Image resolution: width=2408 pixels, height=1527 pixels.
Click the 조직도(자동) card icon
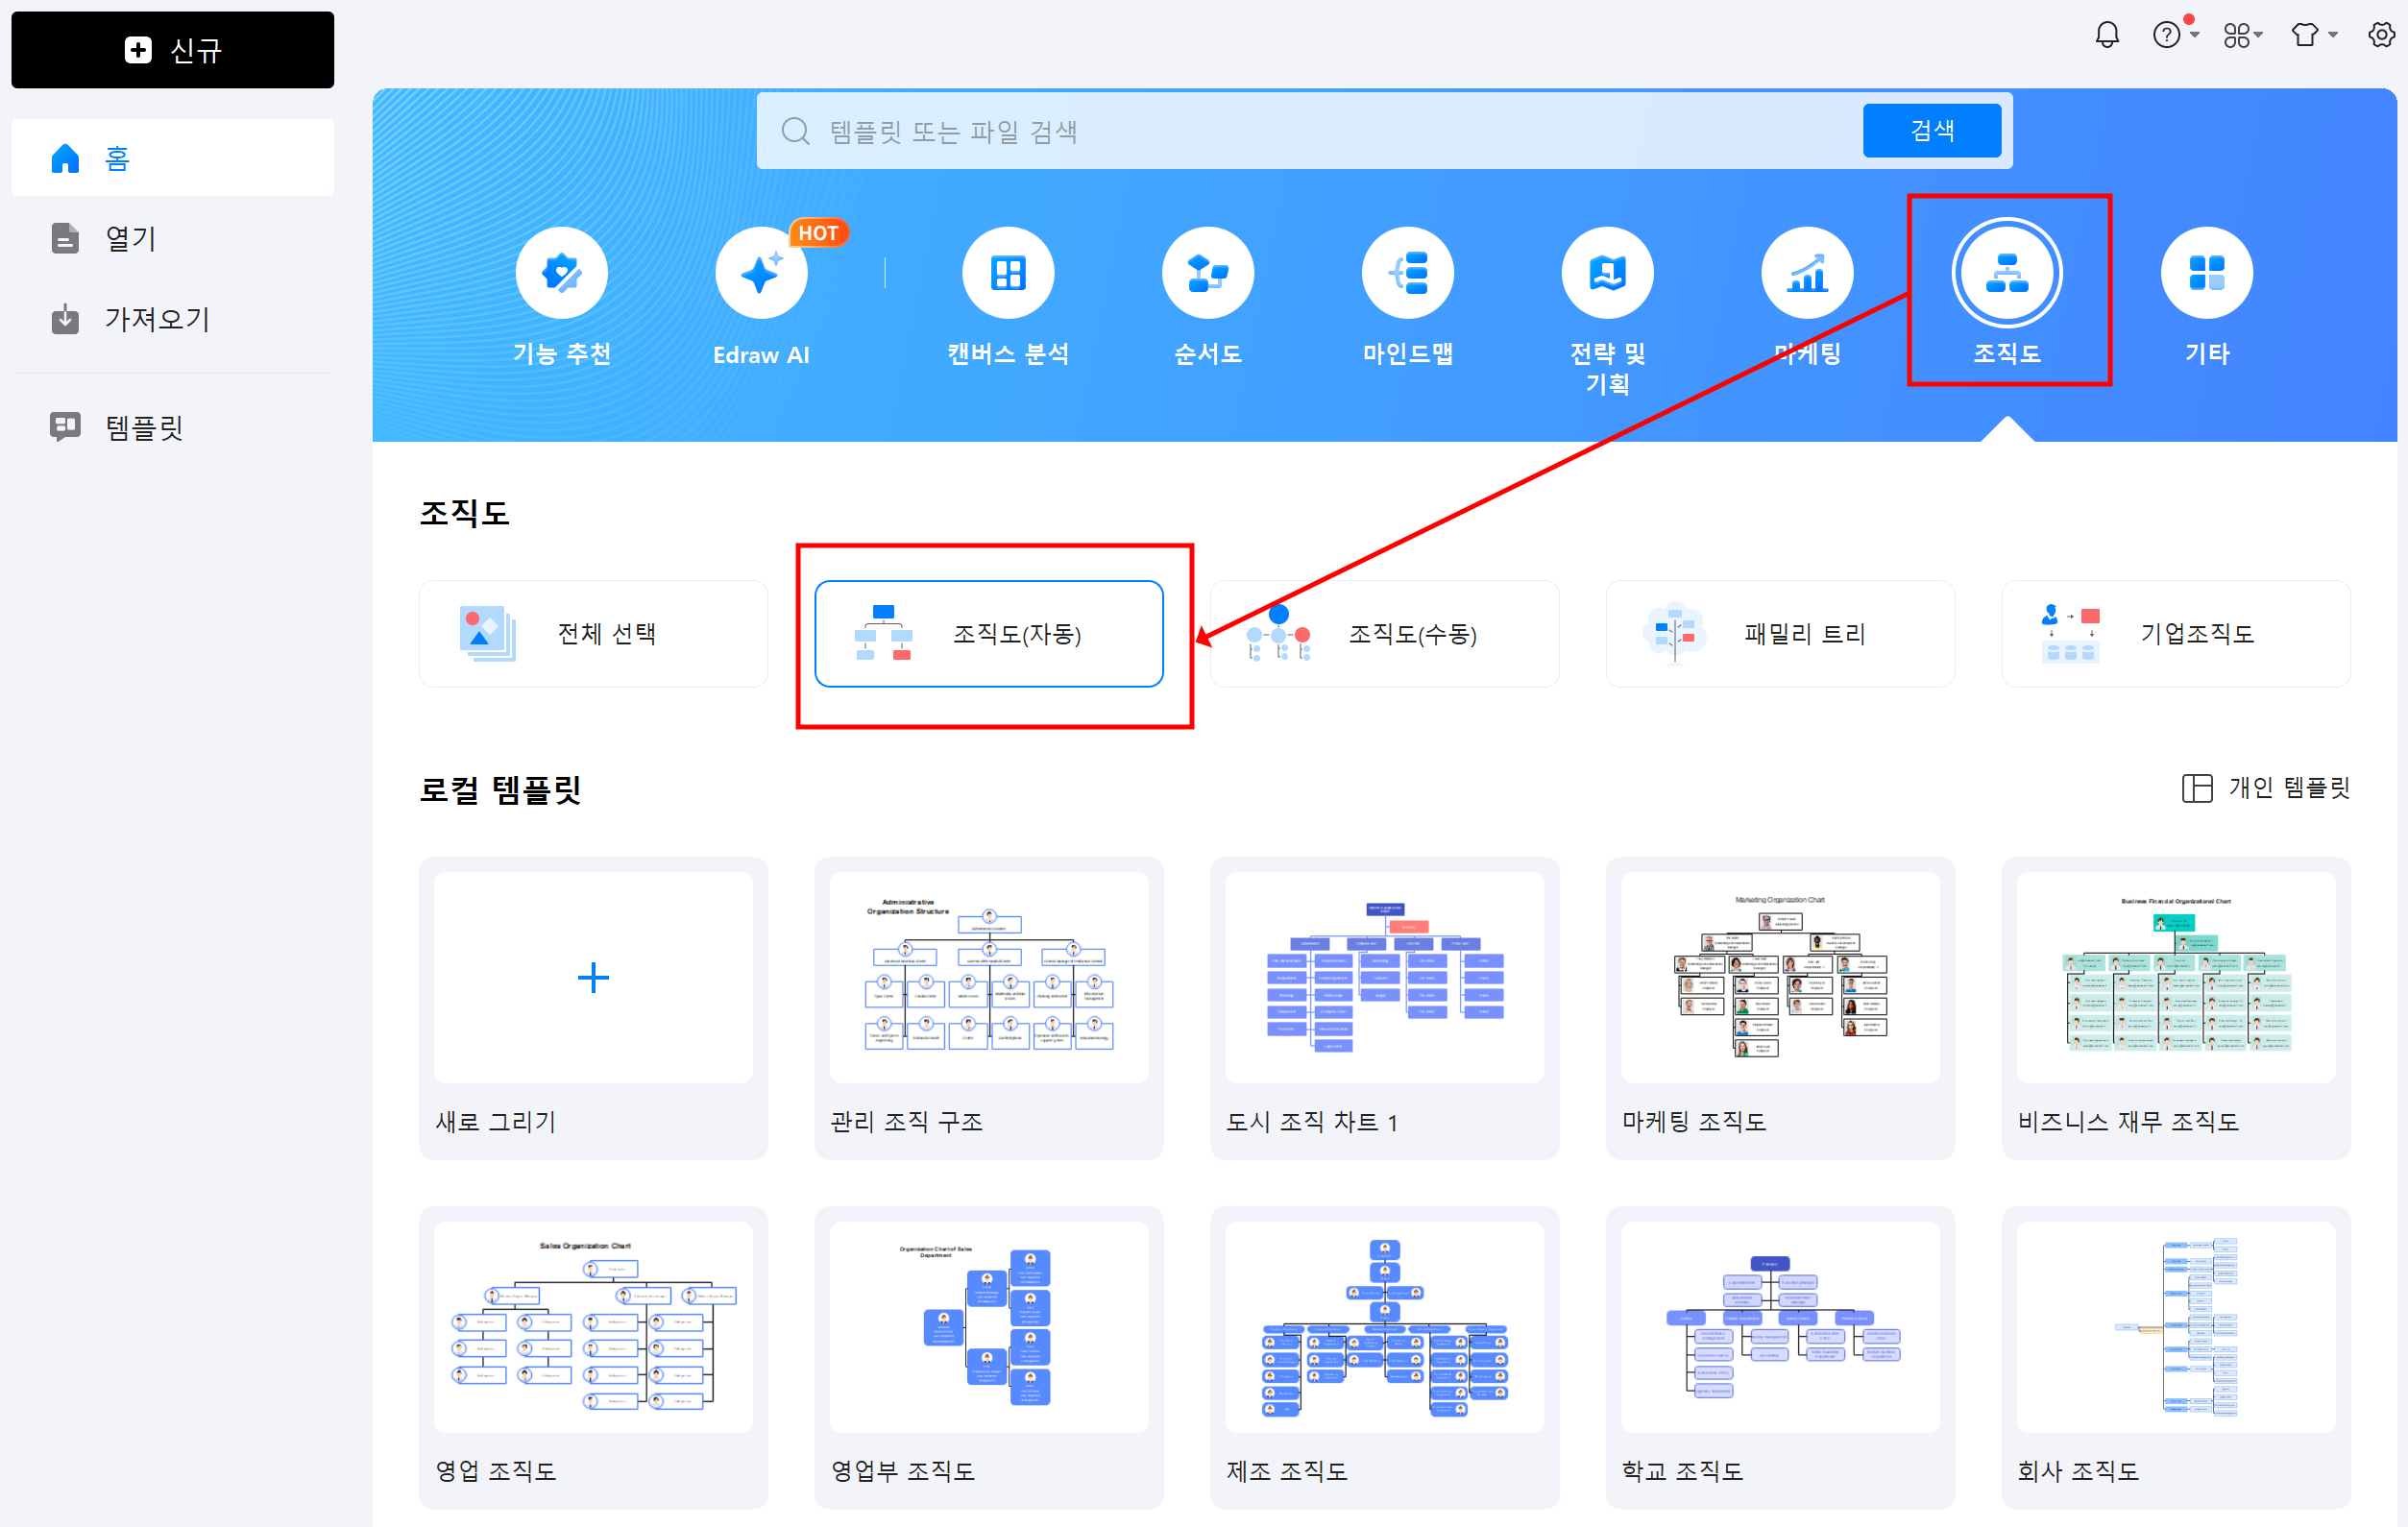tap(883, 633)
